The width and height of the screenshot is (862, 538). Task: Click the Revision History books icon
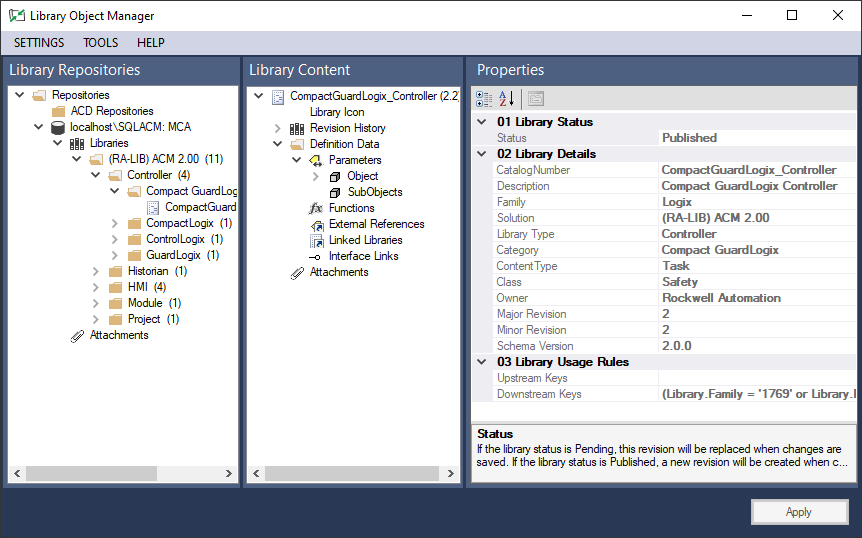tap(297, 129)
